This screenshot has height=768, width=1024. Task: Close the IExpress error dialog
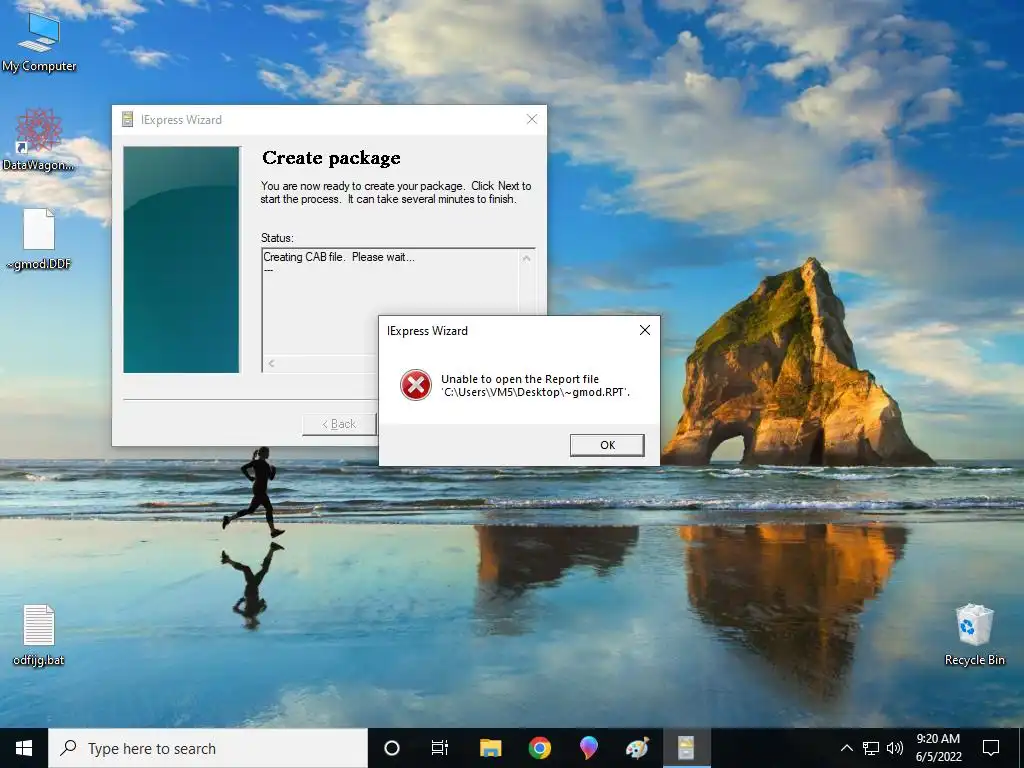[645, 330]
